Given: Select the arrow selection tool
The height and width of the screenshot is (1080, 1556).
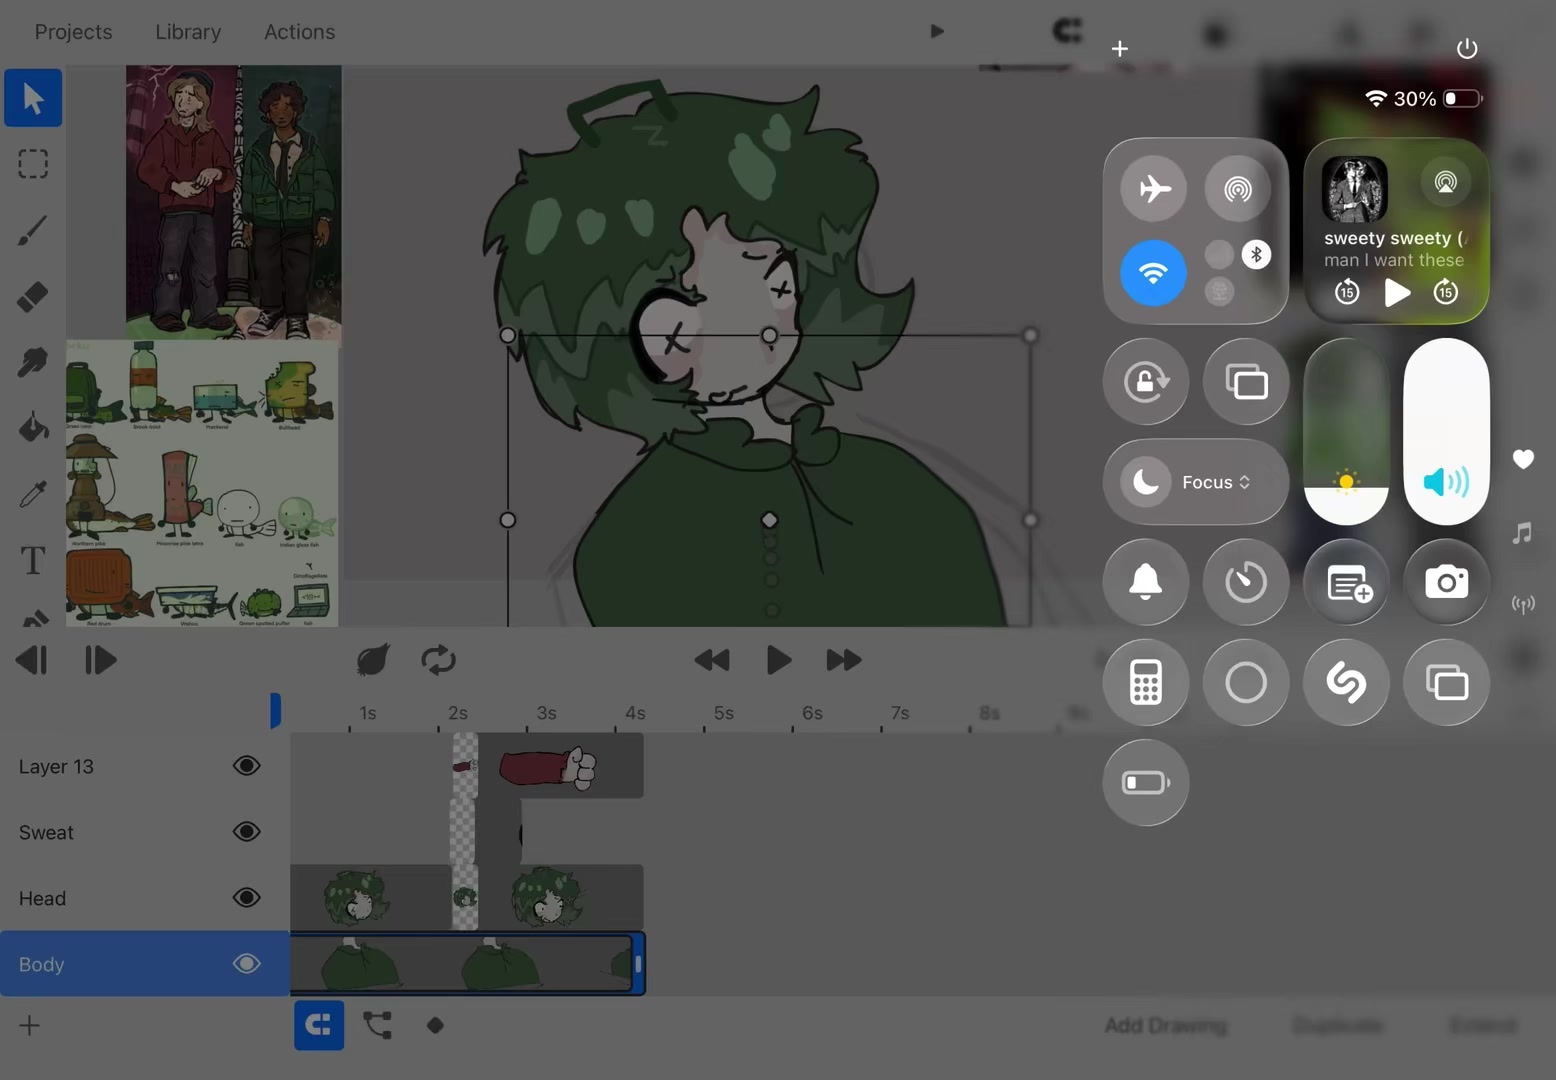Looking at the screenshot, I should [33, 98].
